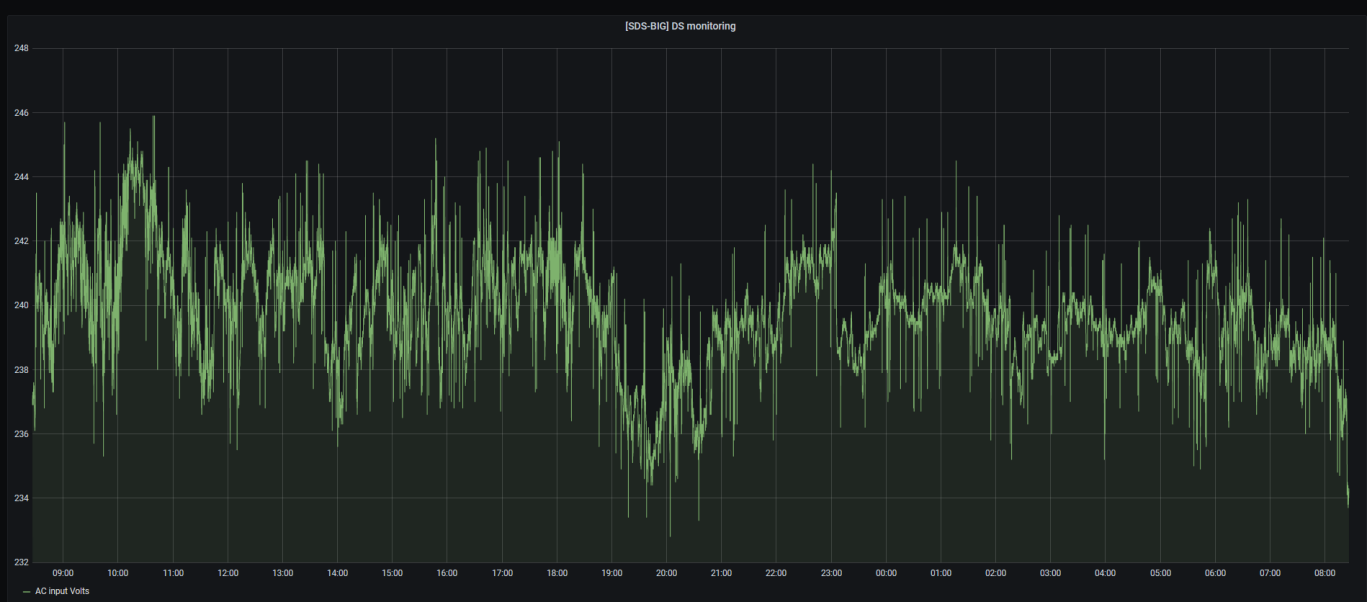Screen dimensions: 1367x602
Task: Click the 10:00 time axis label
Action: [117, 573]
